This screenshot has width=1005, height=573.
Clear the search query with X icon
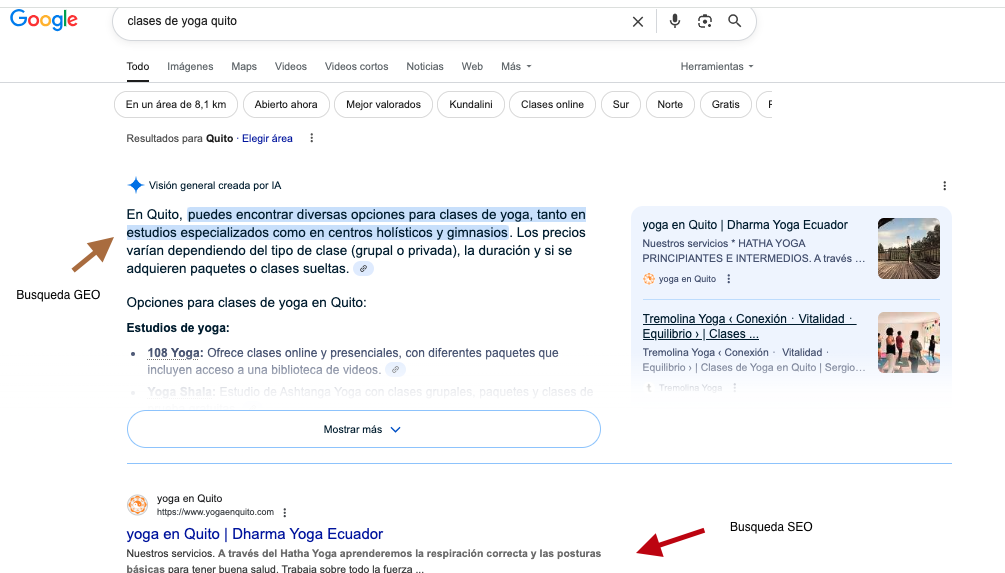pos(638,22)
